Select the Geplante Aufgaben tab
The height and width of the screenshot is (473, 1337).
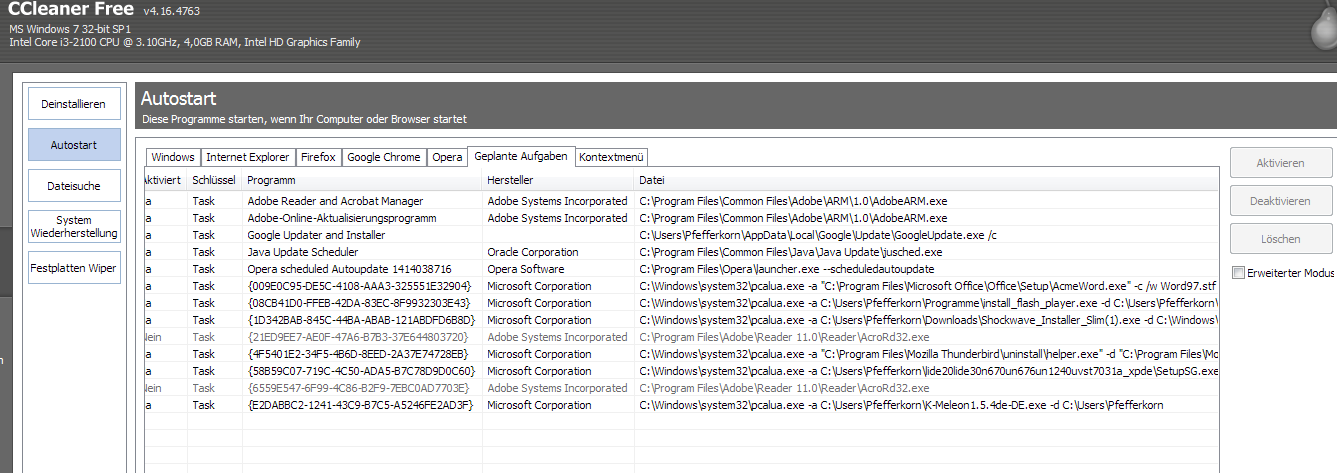521,156
